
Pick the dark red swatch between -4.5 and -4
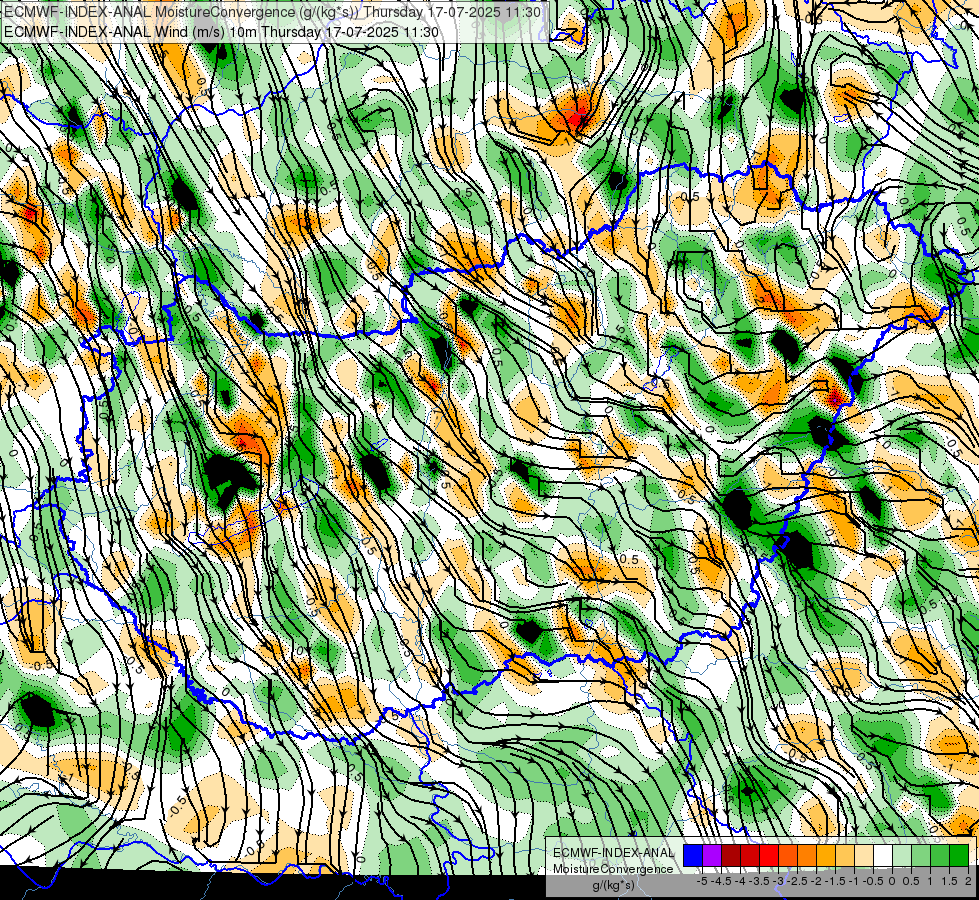[731, 856]
